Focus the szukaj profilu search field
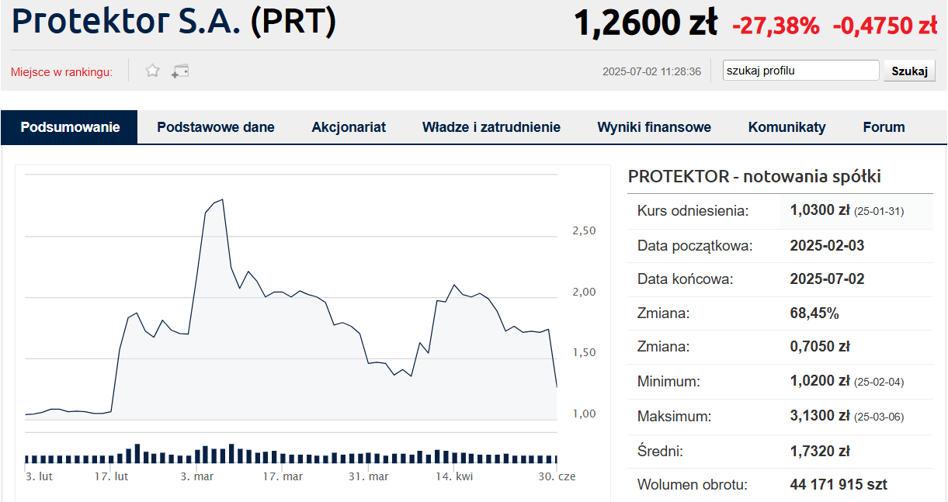The height and width of the screenshot is (502, 948). [802, 71]
